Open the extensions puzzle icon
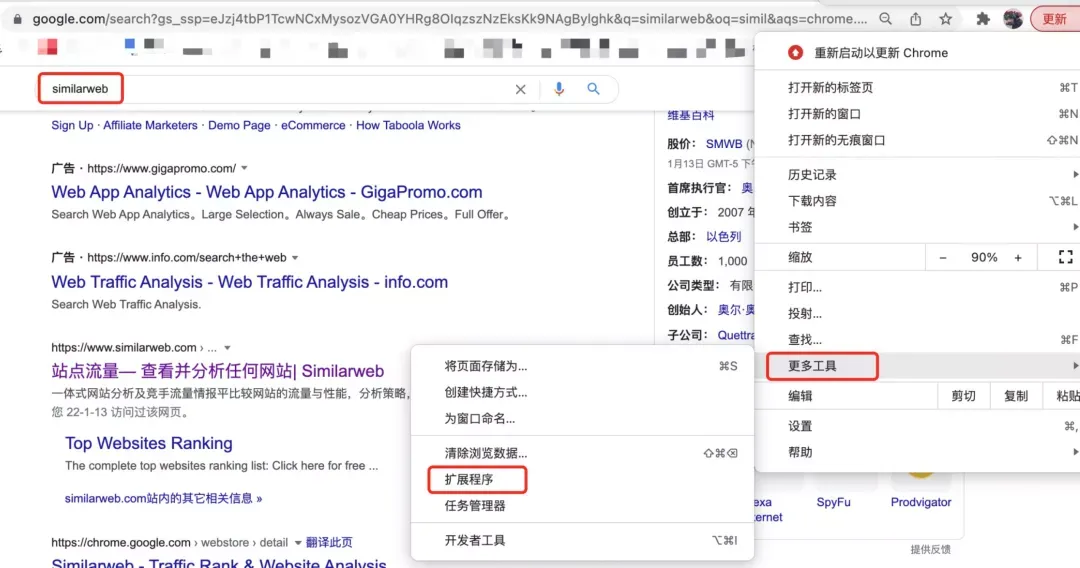Viewport: 1080px width, 568px height. pos(983,19)
